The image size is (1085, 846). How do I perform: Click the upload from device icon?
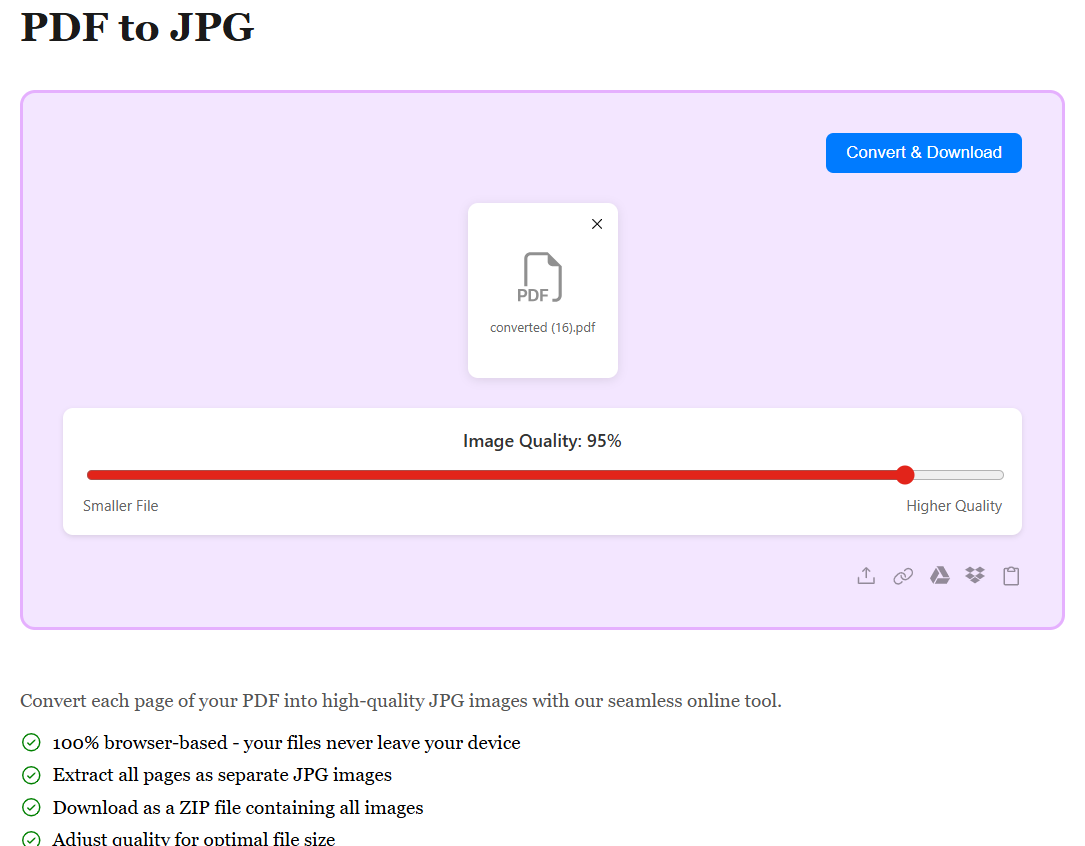[866, 575]
